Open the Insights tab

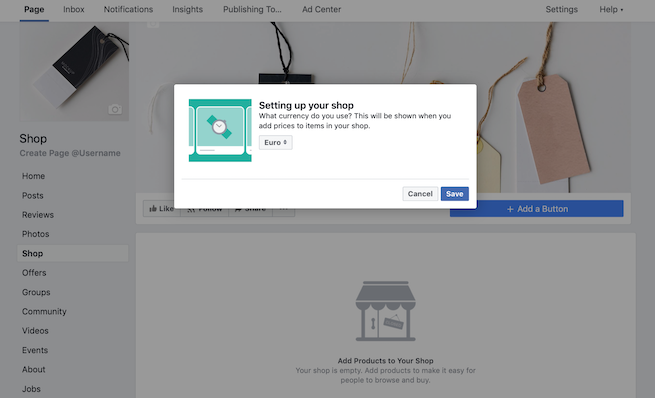click(x=188, y=9)
